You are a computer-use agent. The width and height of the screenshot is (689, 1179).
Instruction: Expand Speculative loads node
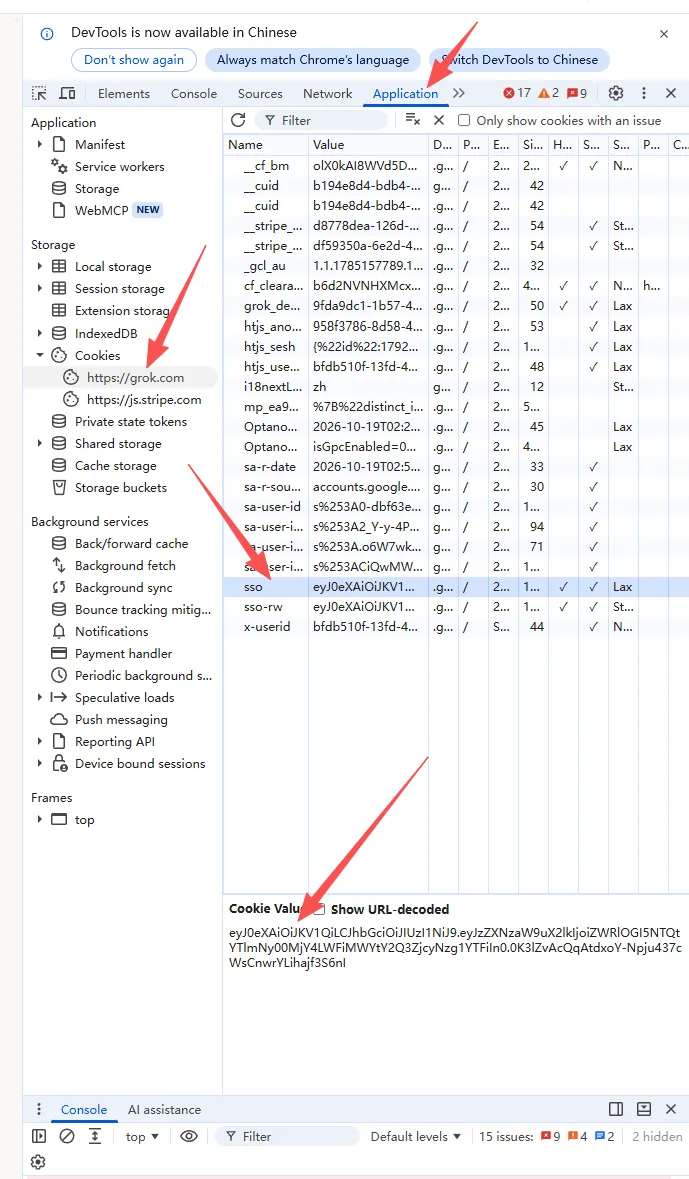(x=40, y=698)
